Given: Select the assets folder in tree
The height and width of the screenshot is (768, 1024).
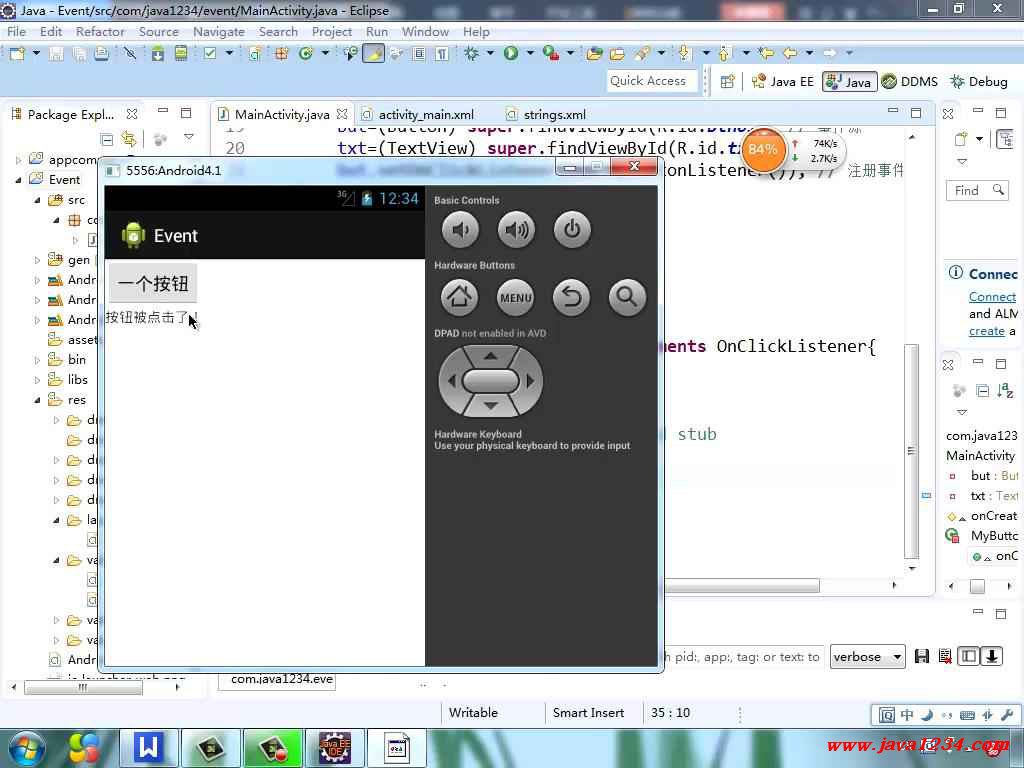Looking at the screenshot, I should pos(72,340).
